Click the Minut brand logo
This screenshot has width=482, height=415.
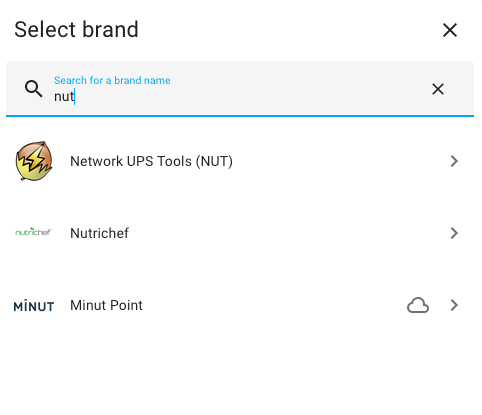click(x=34, y=306)
